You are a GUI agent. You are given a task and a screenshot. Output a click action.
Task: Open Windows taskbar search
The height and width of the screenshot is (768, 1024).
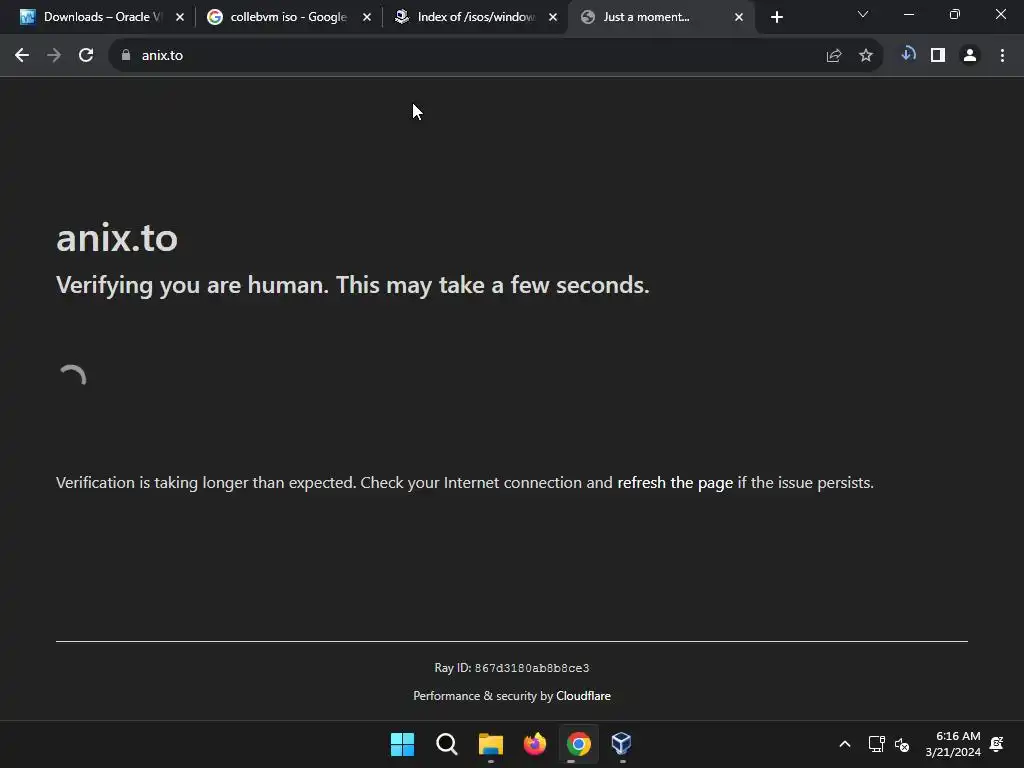click(447, 744)
